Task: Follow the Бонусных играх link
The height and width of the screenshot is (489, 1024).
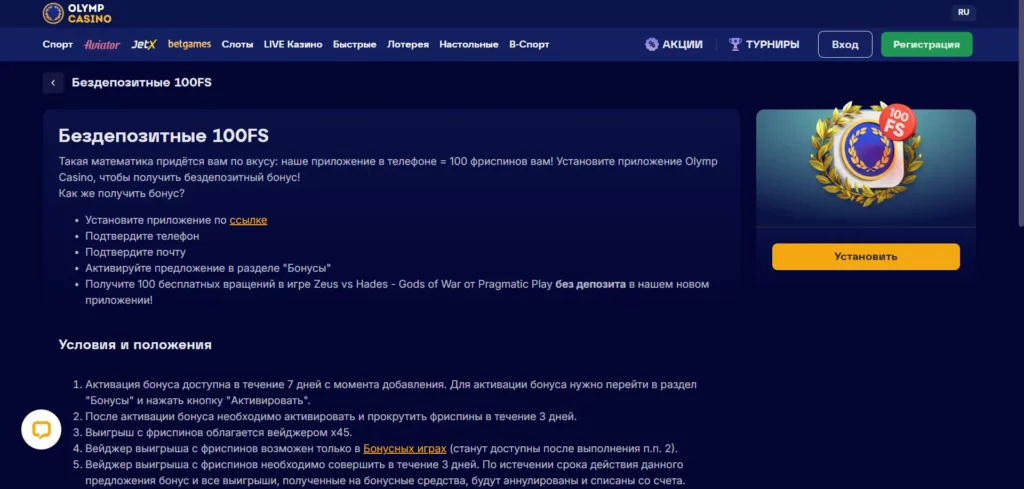Action: click(x=405, y=449)
